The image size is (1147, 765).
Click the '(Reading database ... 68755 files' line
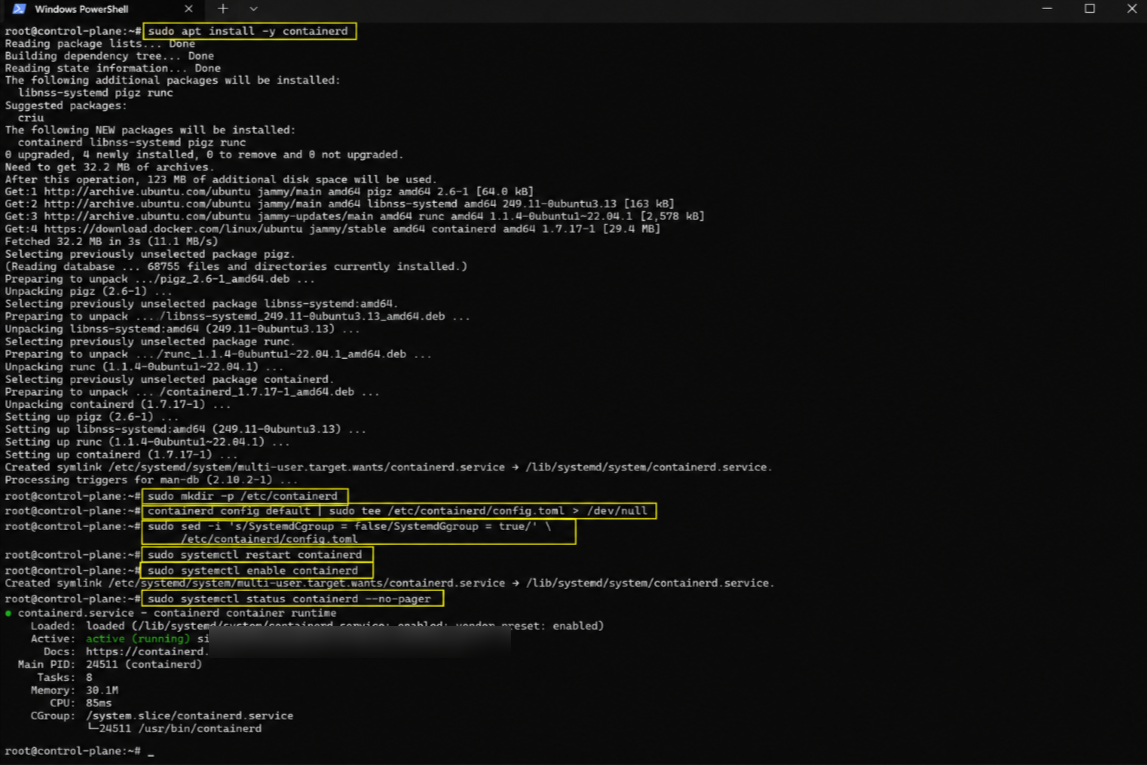pos(236,267)
